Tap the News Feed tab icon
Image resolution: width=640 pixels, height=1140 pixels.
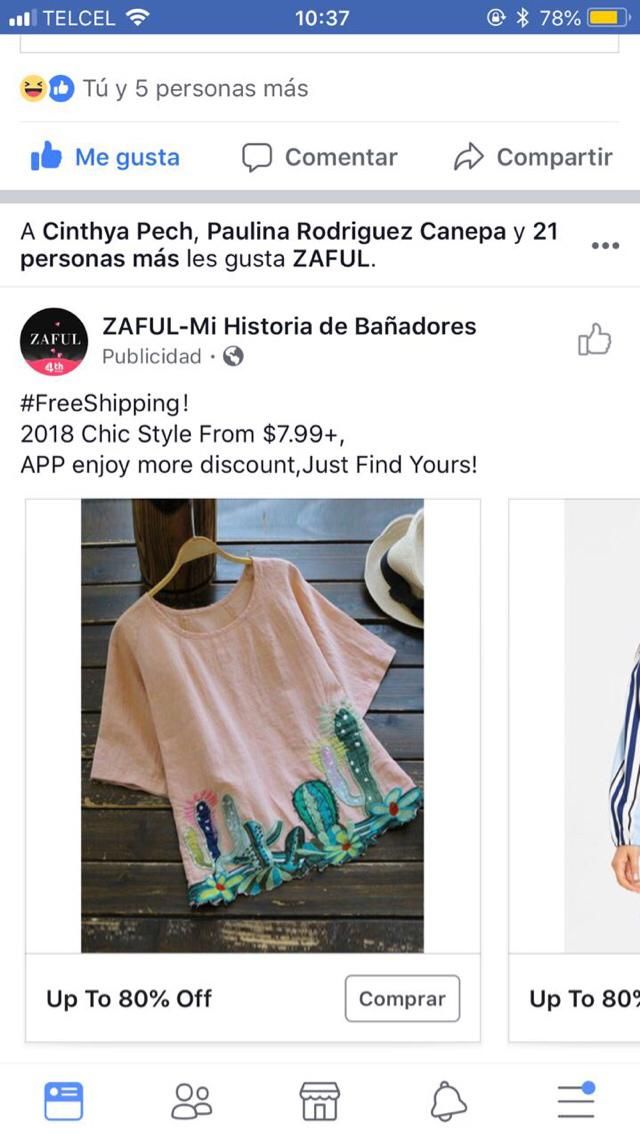[x=63, y=1101]
